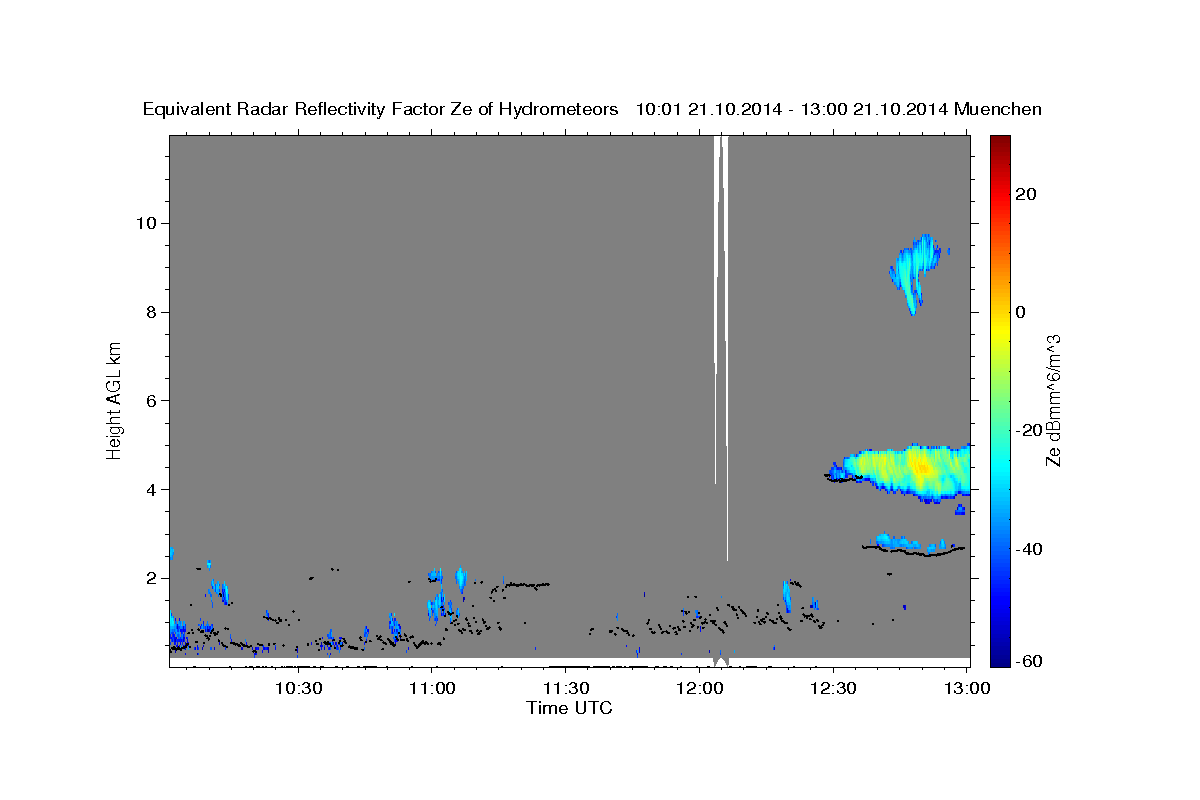The width and height of the screenshot is (1200, 800).
Task: Click the '10:30' time tick label
Action: tap(298, 689)
